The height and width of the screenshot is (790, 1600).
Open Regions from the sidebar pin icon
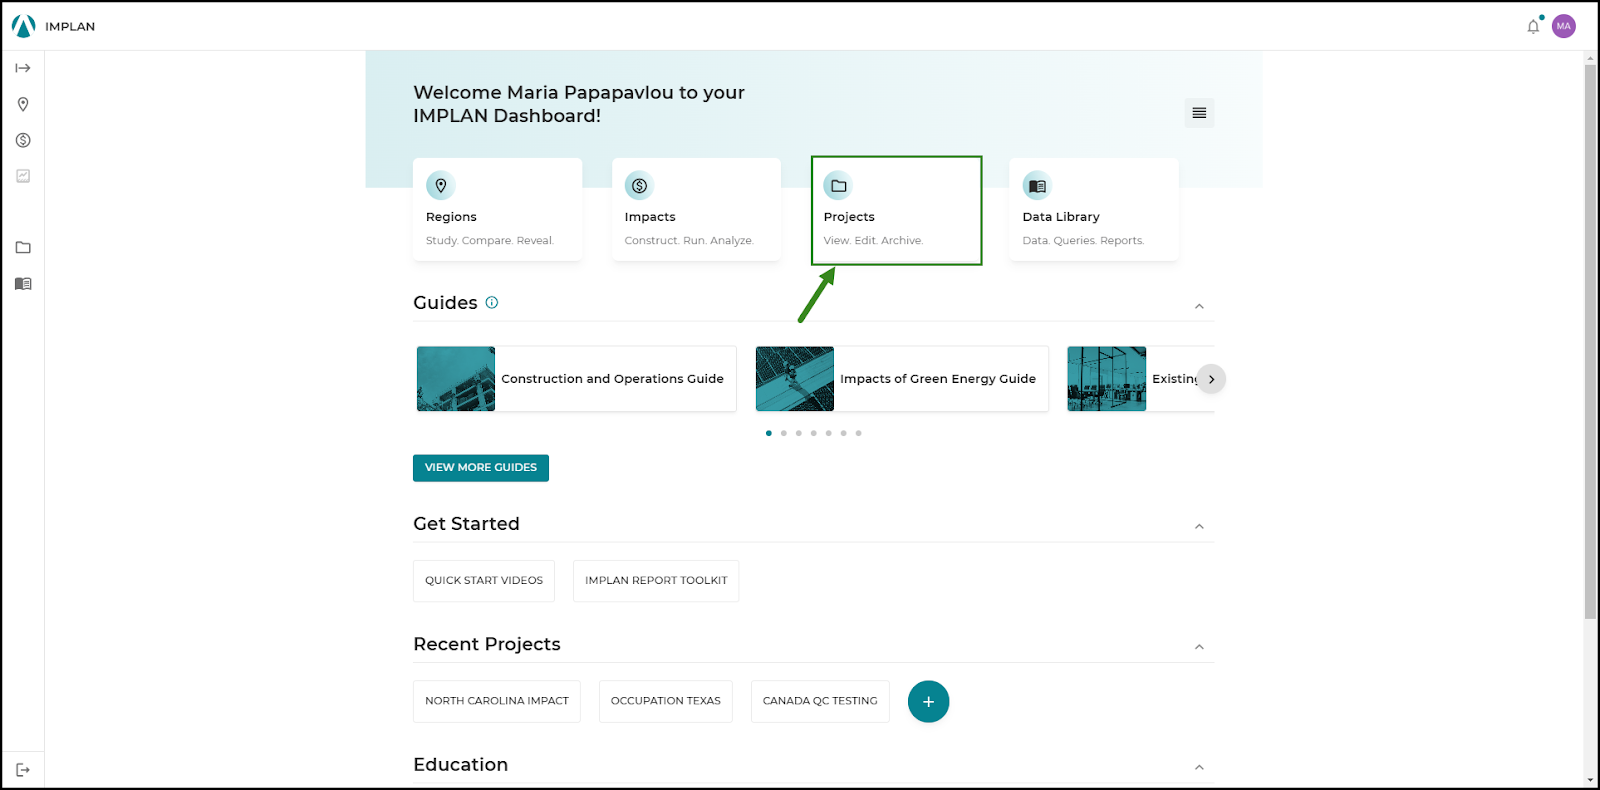click(23, 104)
